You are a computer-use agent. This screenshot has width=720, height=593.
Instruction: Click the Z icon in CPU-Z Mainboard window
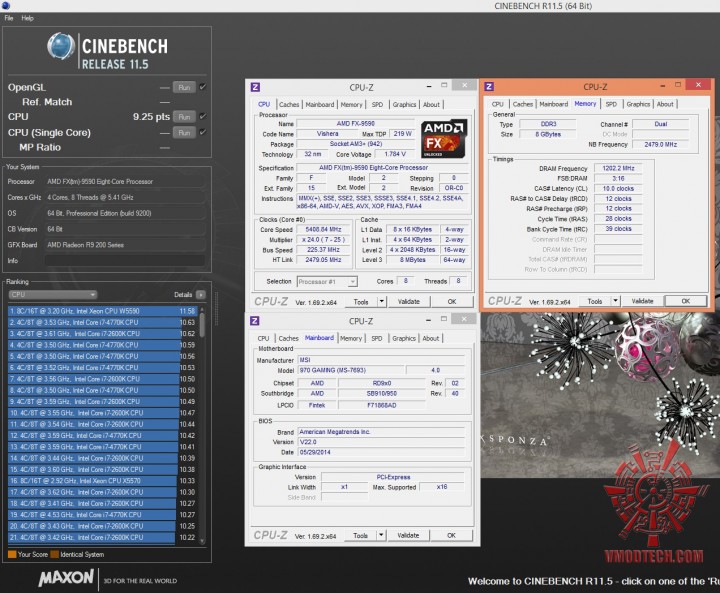point(255,321)
